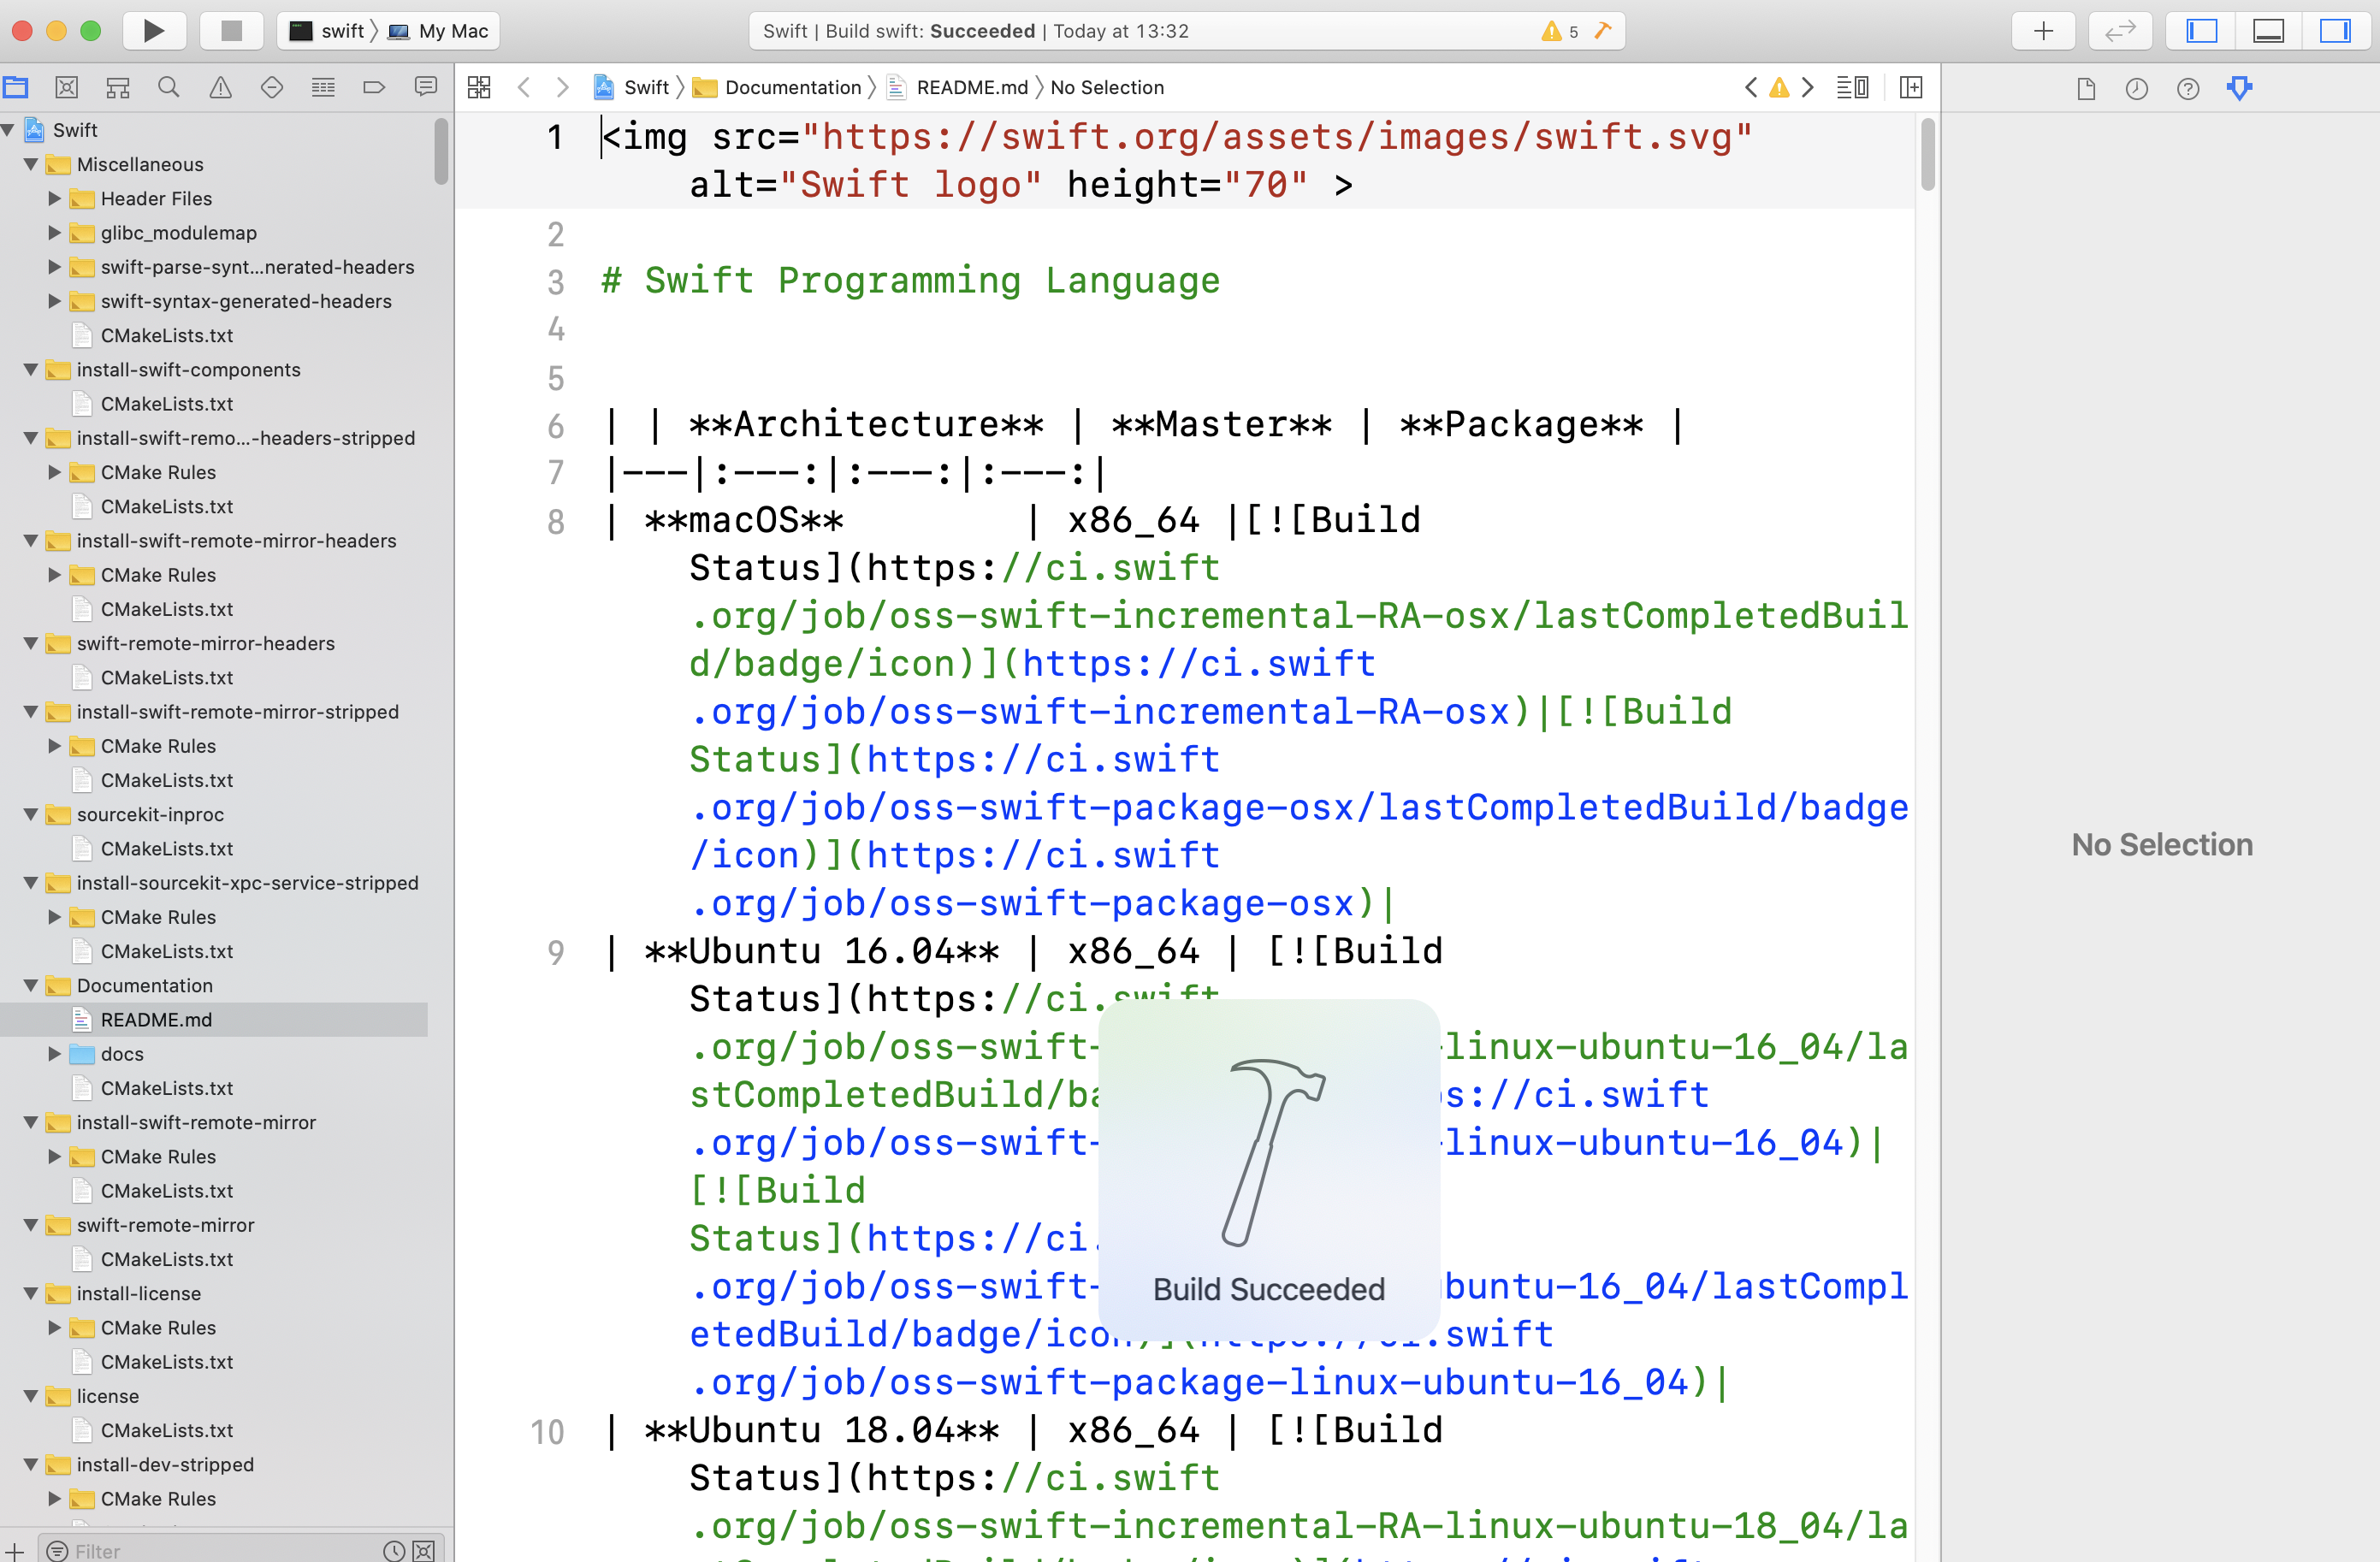Collapse the install-swift-components group
The width and height of the screenshot is (2380, 1562).
coord(31,369)
